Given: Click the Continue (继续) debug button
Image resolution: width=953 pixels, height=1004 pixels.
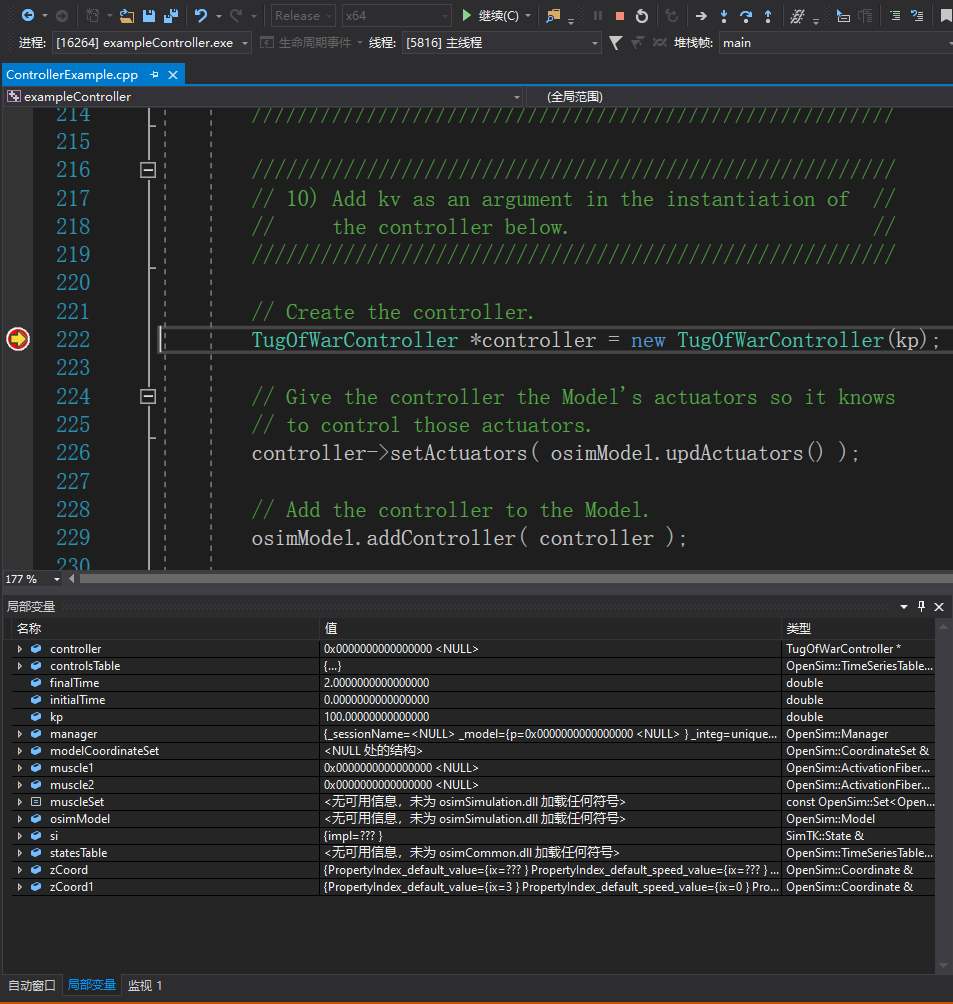Looking at the screenshot, I should click(x=490, y=16).
